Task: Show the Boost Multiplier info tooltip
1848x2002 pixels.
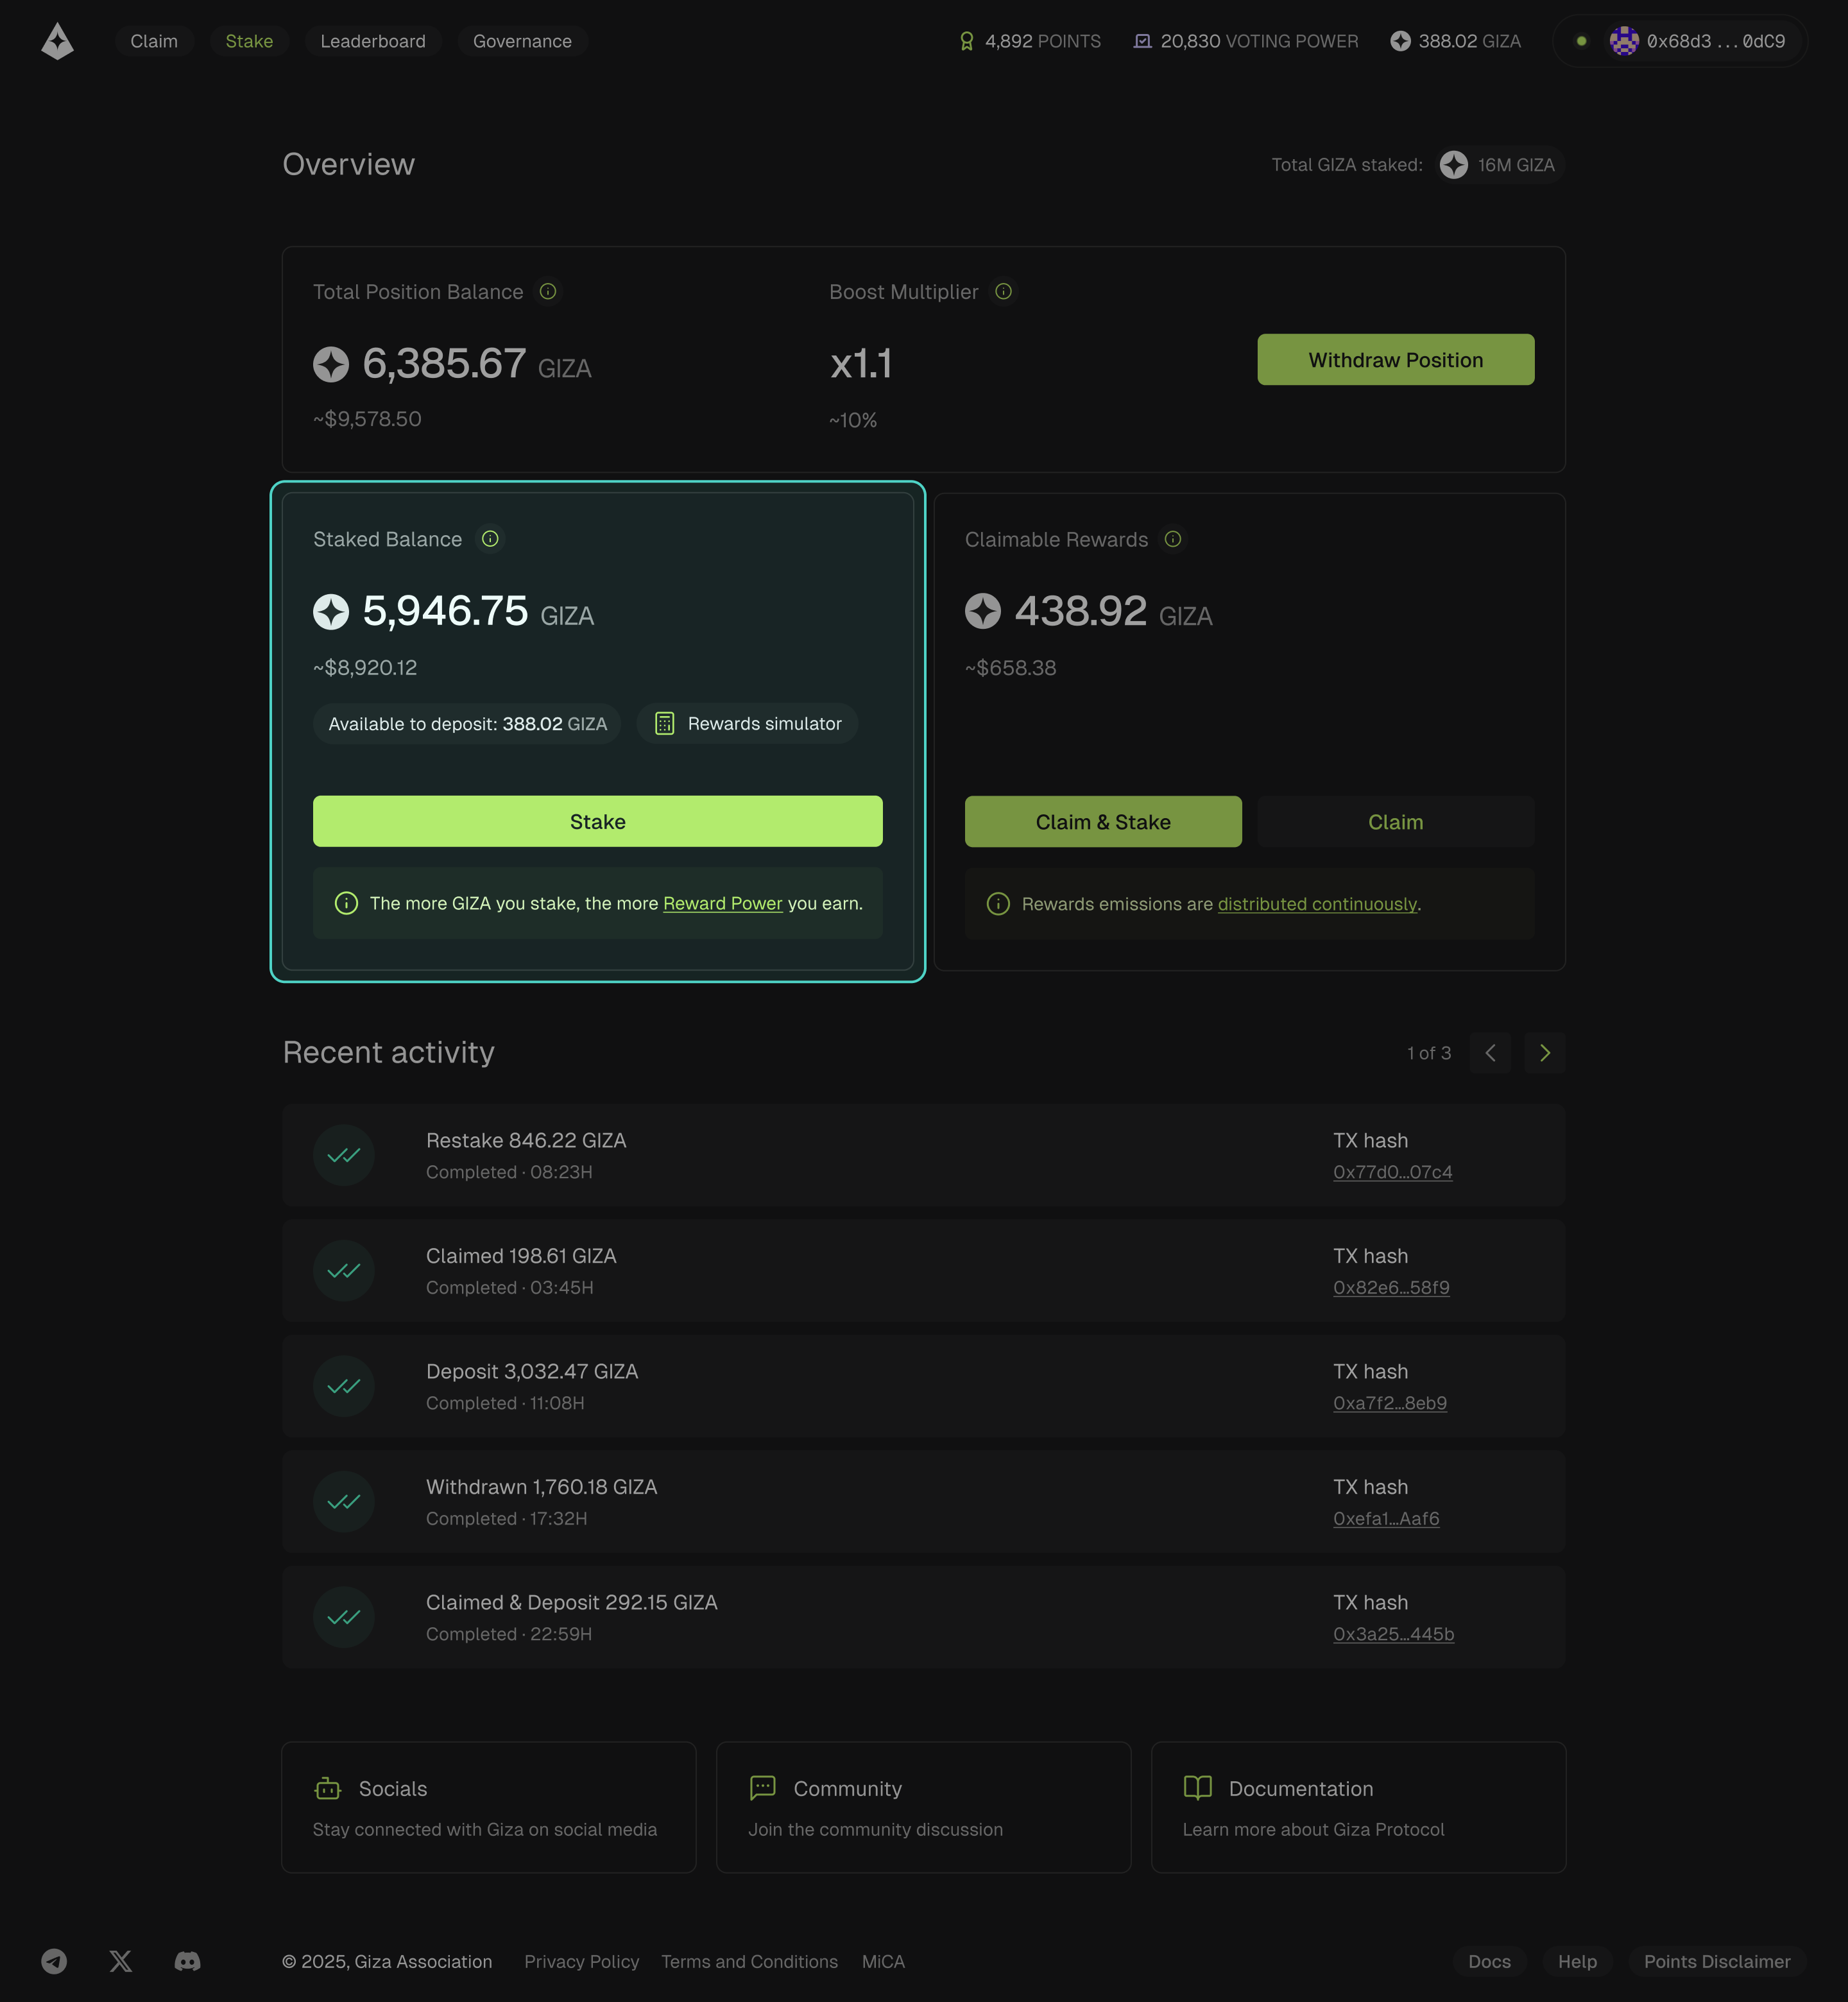Action: pos(1003,291)
